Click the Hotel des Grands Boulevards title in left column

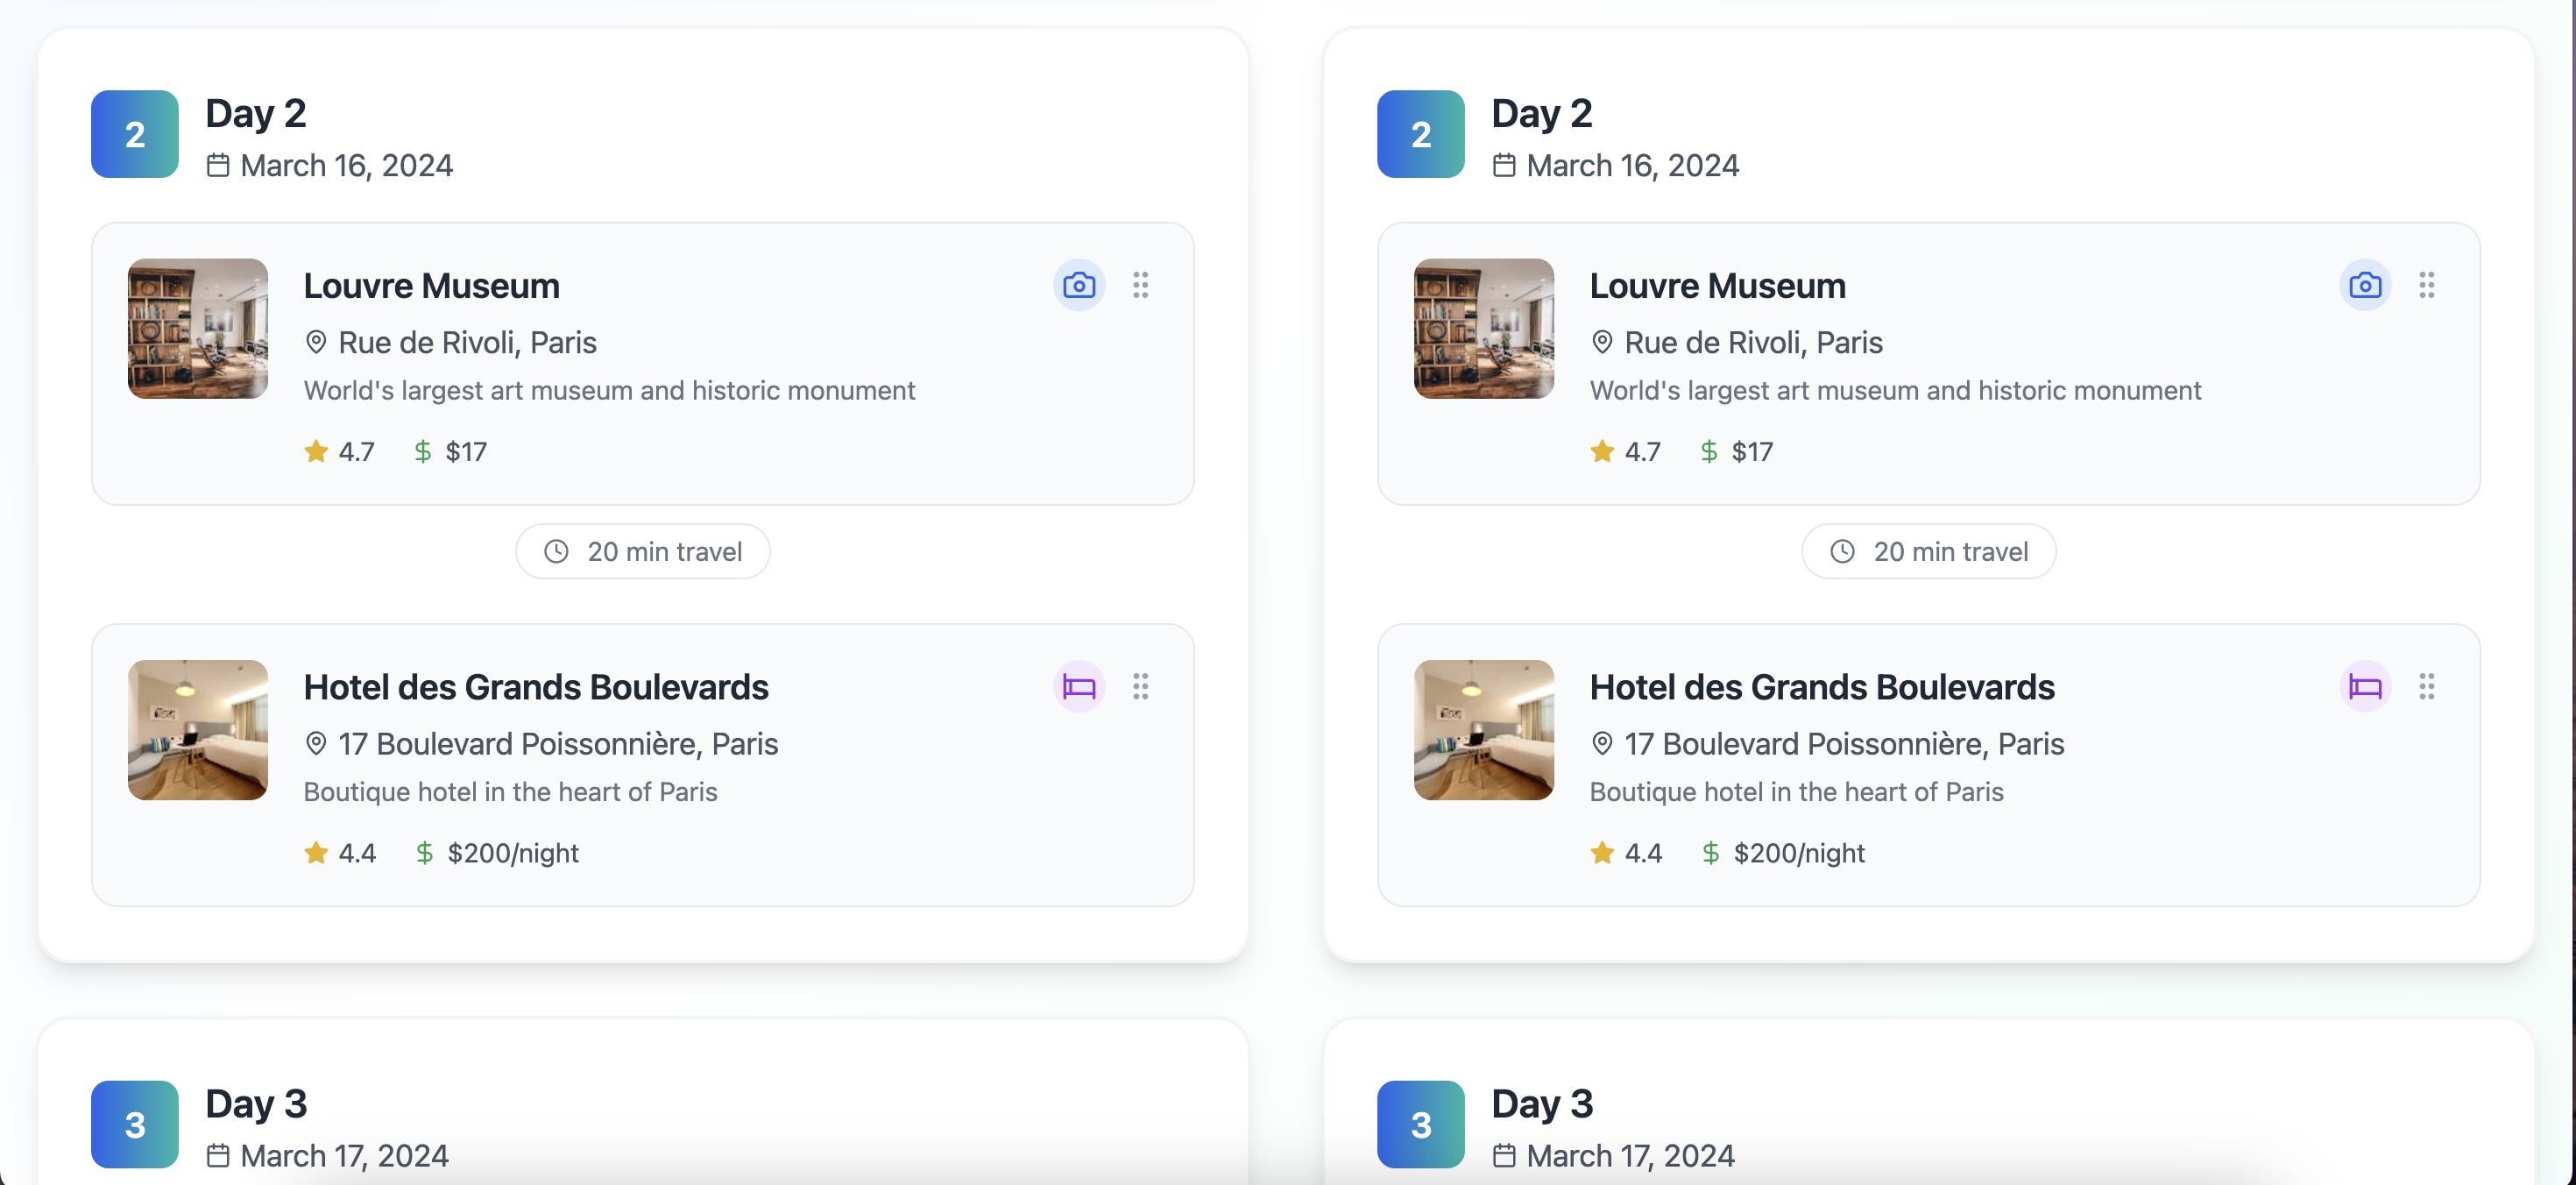point(536,687)
